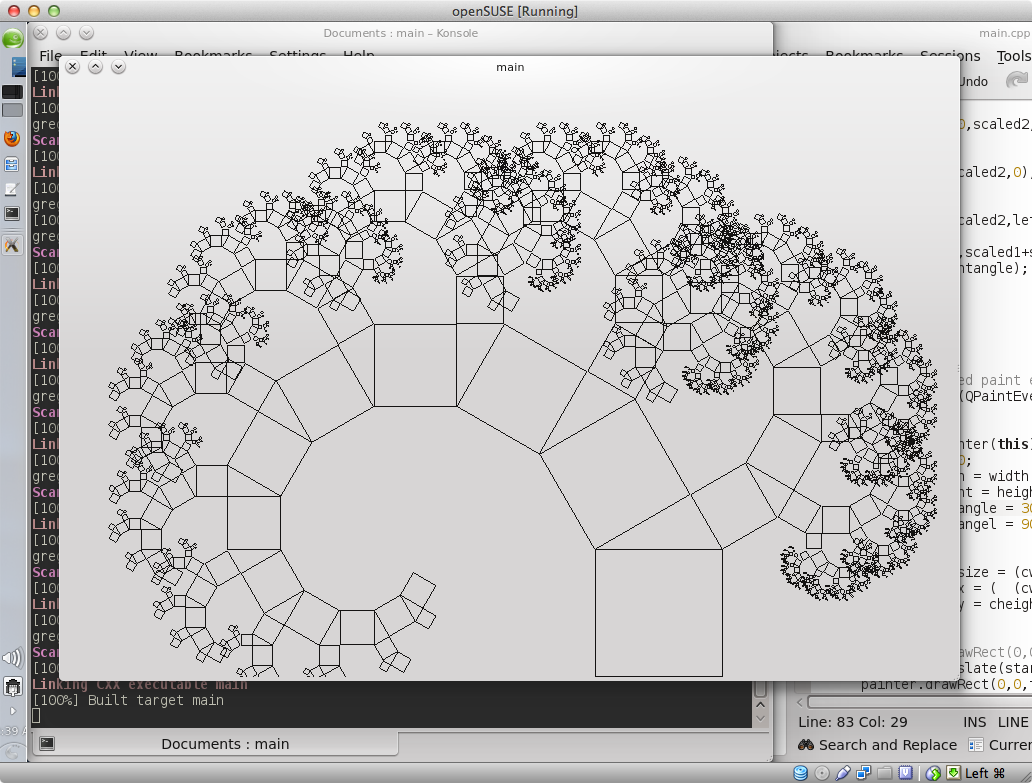Open the Tools menu in editor

tap(1012, 57)
